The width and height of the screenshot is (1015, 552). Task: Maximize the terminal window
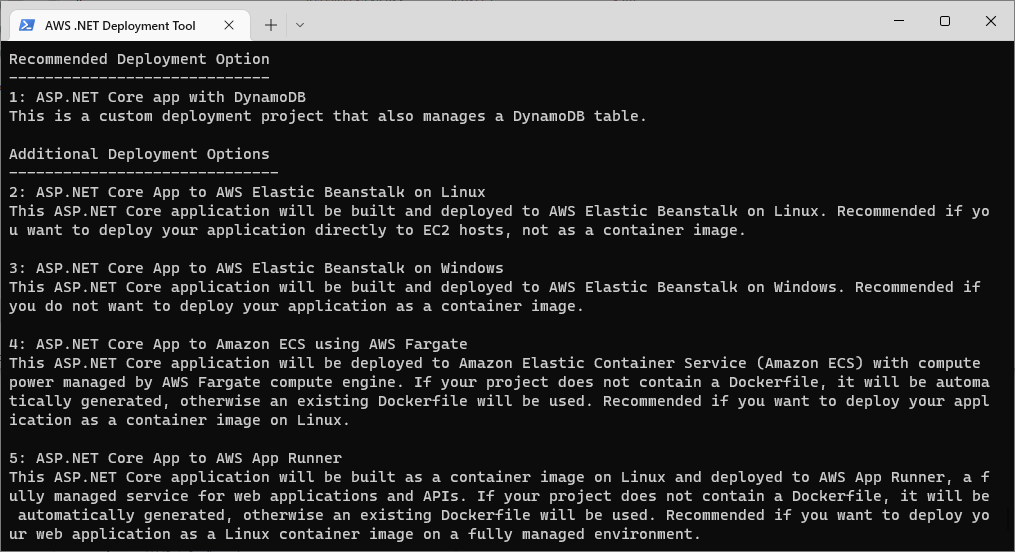tap(945, 21)
